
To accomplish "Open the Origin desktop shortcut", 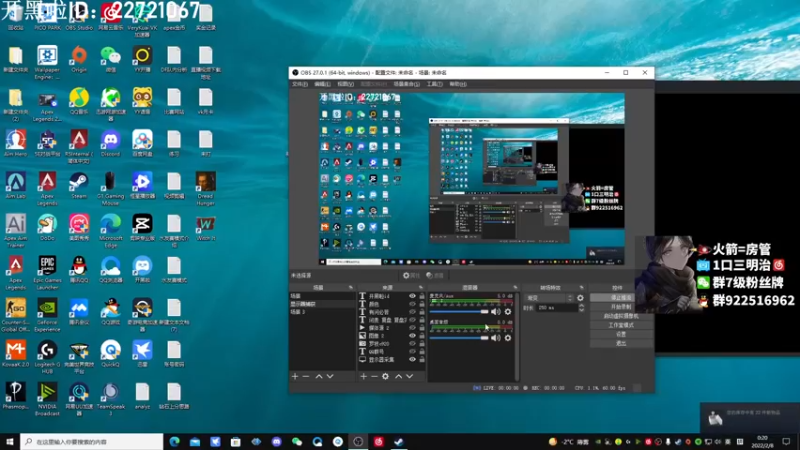I will (x=79, y=59).
